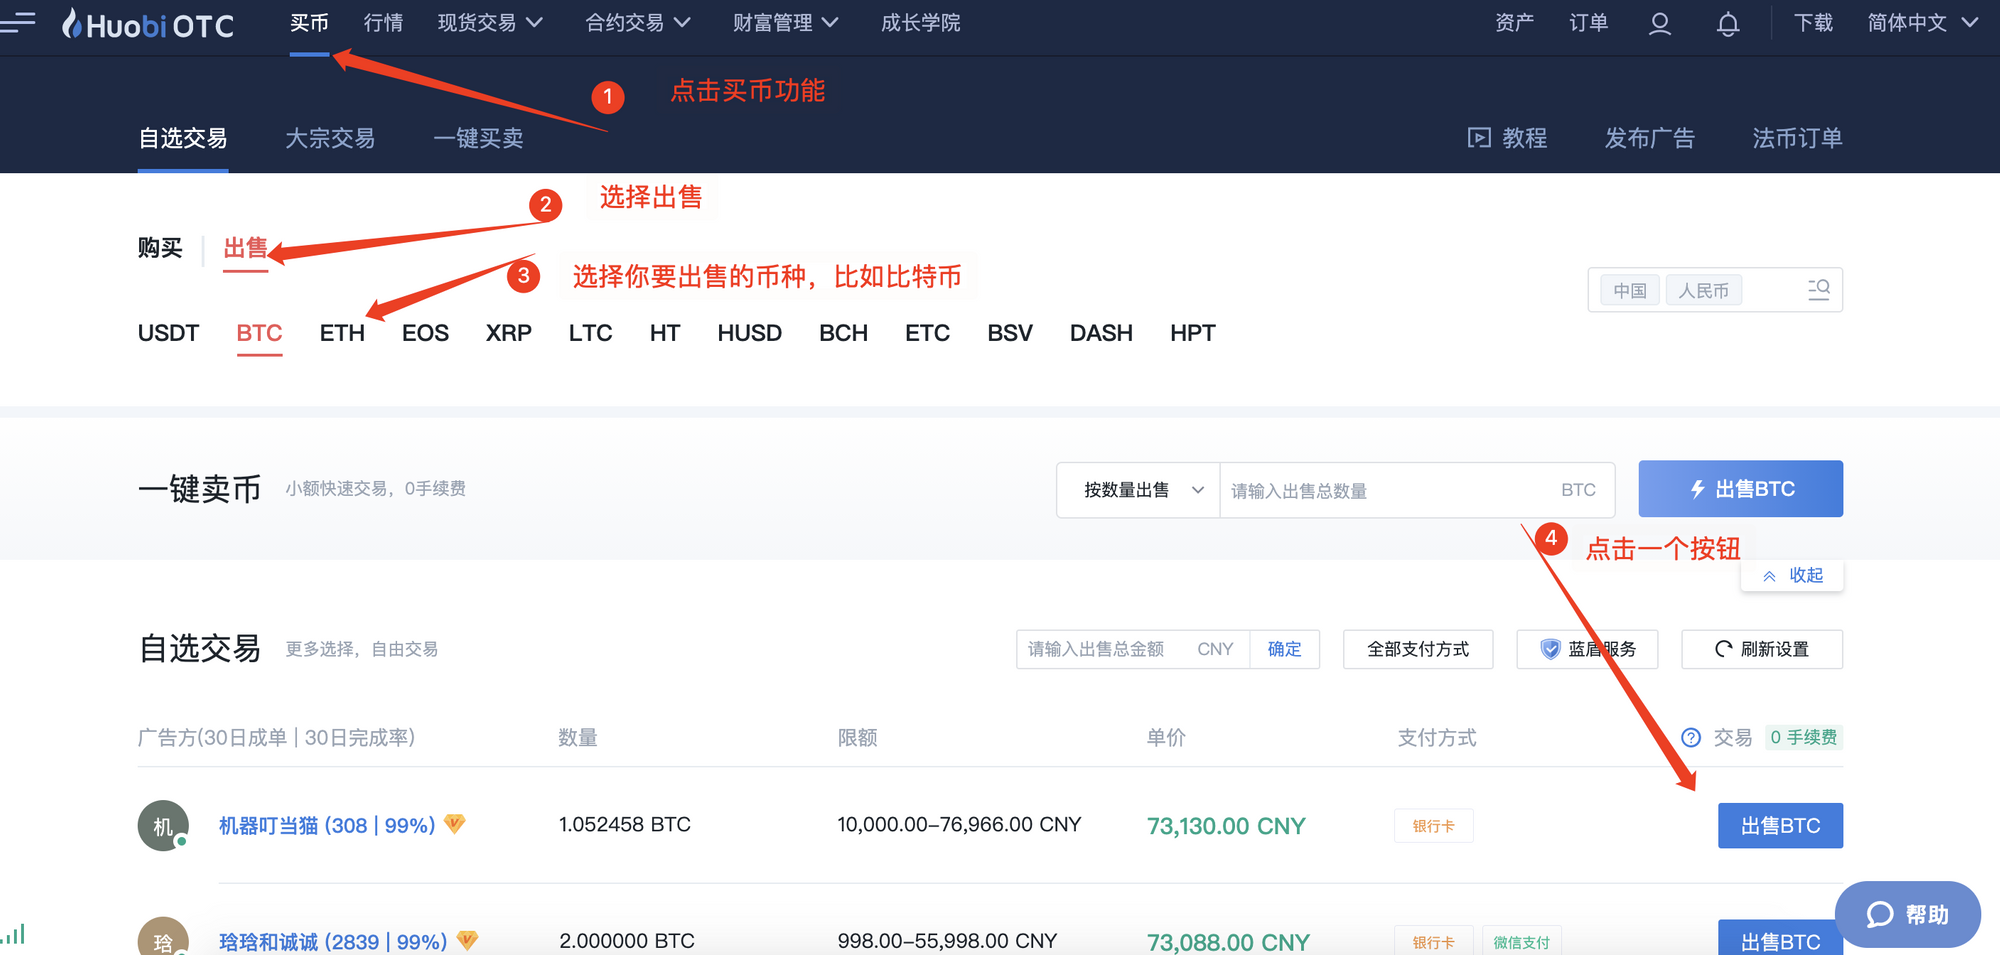Screen dimensions: 2000x955
Task: Open advertiser 机器叮当猫 (308 | 99%) profile
Action: click(x=327, y=825)
